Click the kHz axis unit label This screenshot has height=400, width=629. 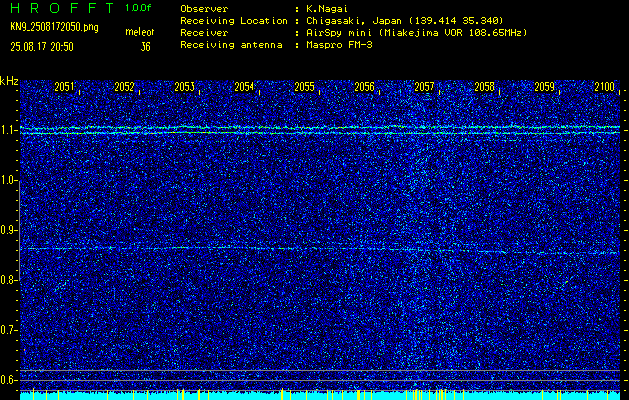pos(9,81)
